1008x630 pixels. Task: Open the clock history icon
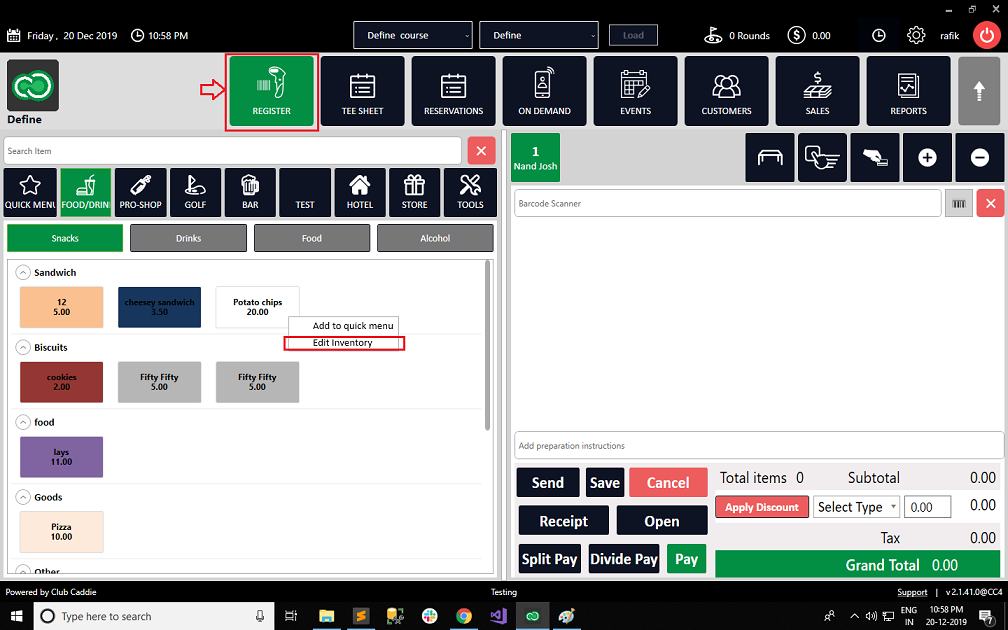(x=878, y=35)
